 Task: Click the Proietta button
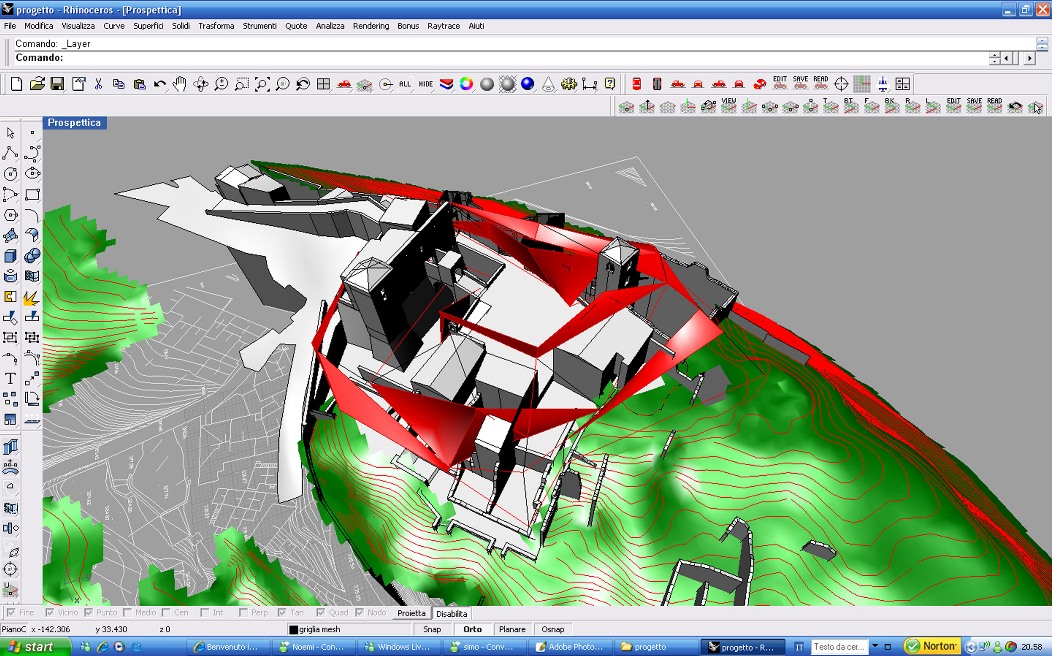tap(411, 613)
